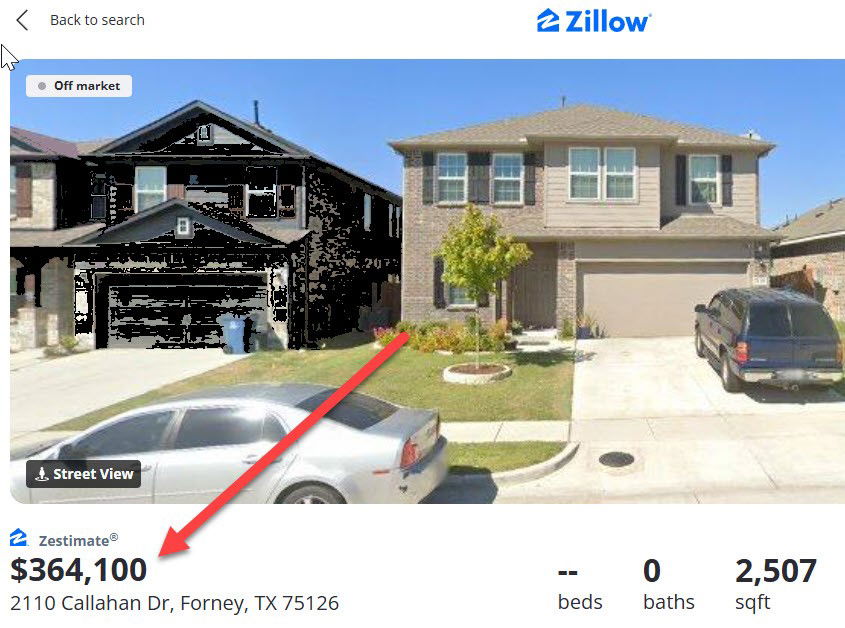
Task: Click the sqft label under 2,507
Action: click(752, 603)
